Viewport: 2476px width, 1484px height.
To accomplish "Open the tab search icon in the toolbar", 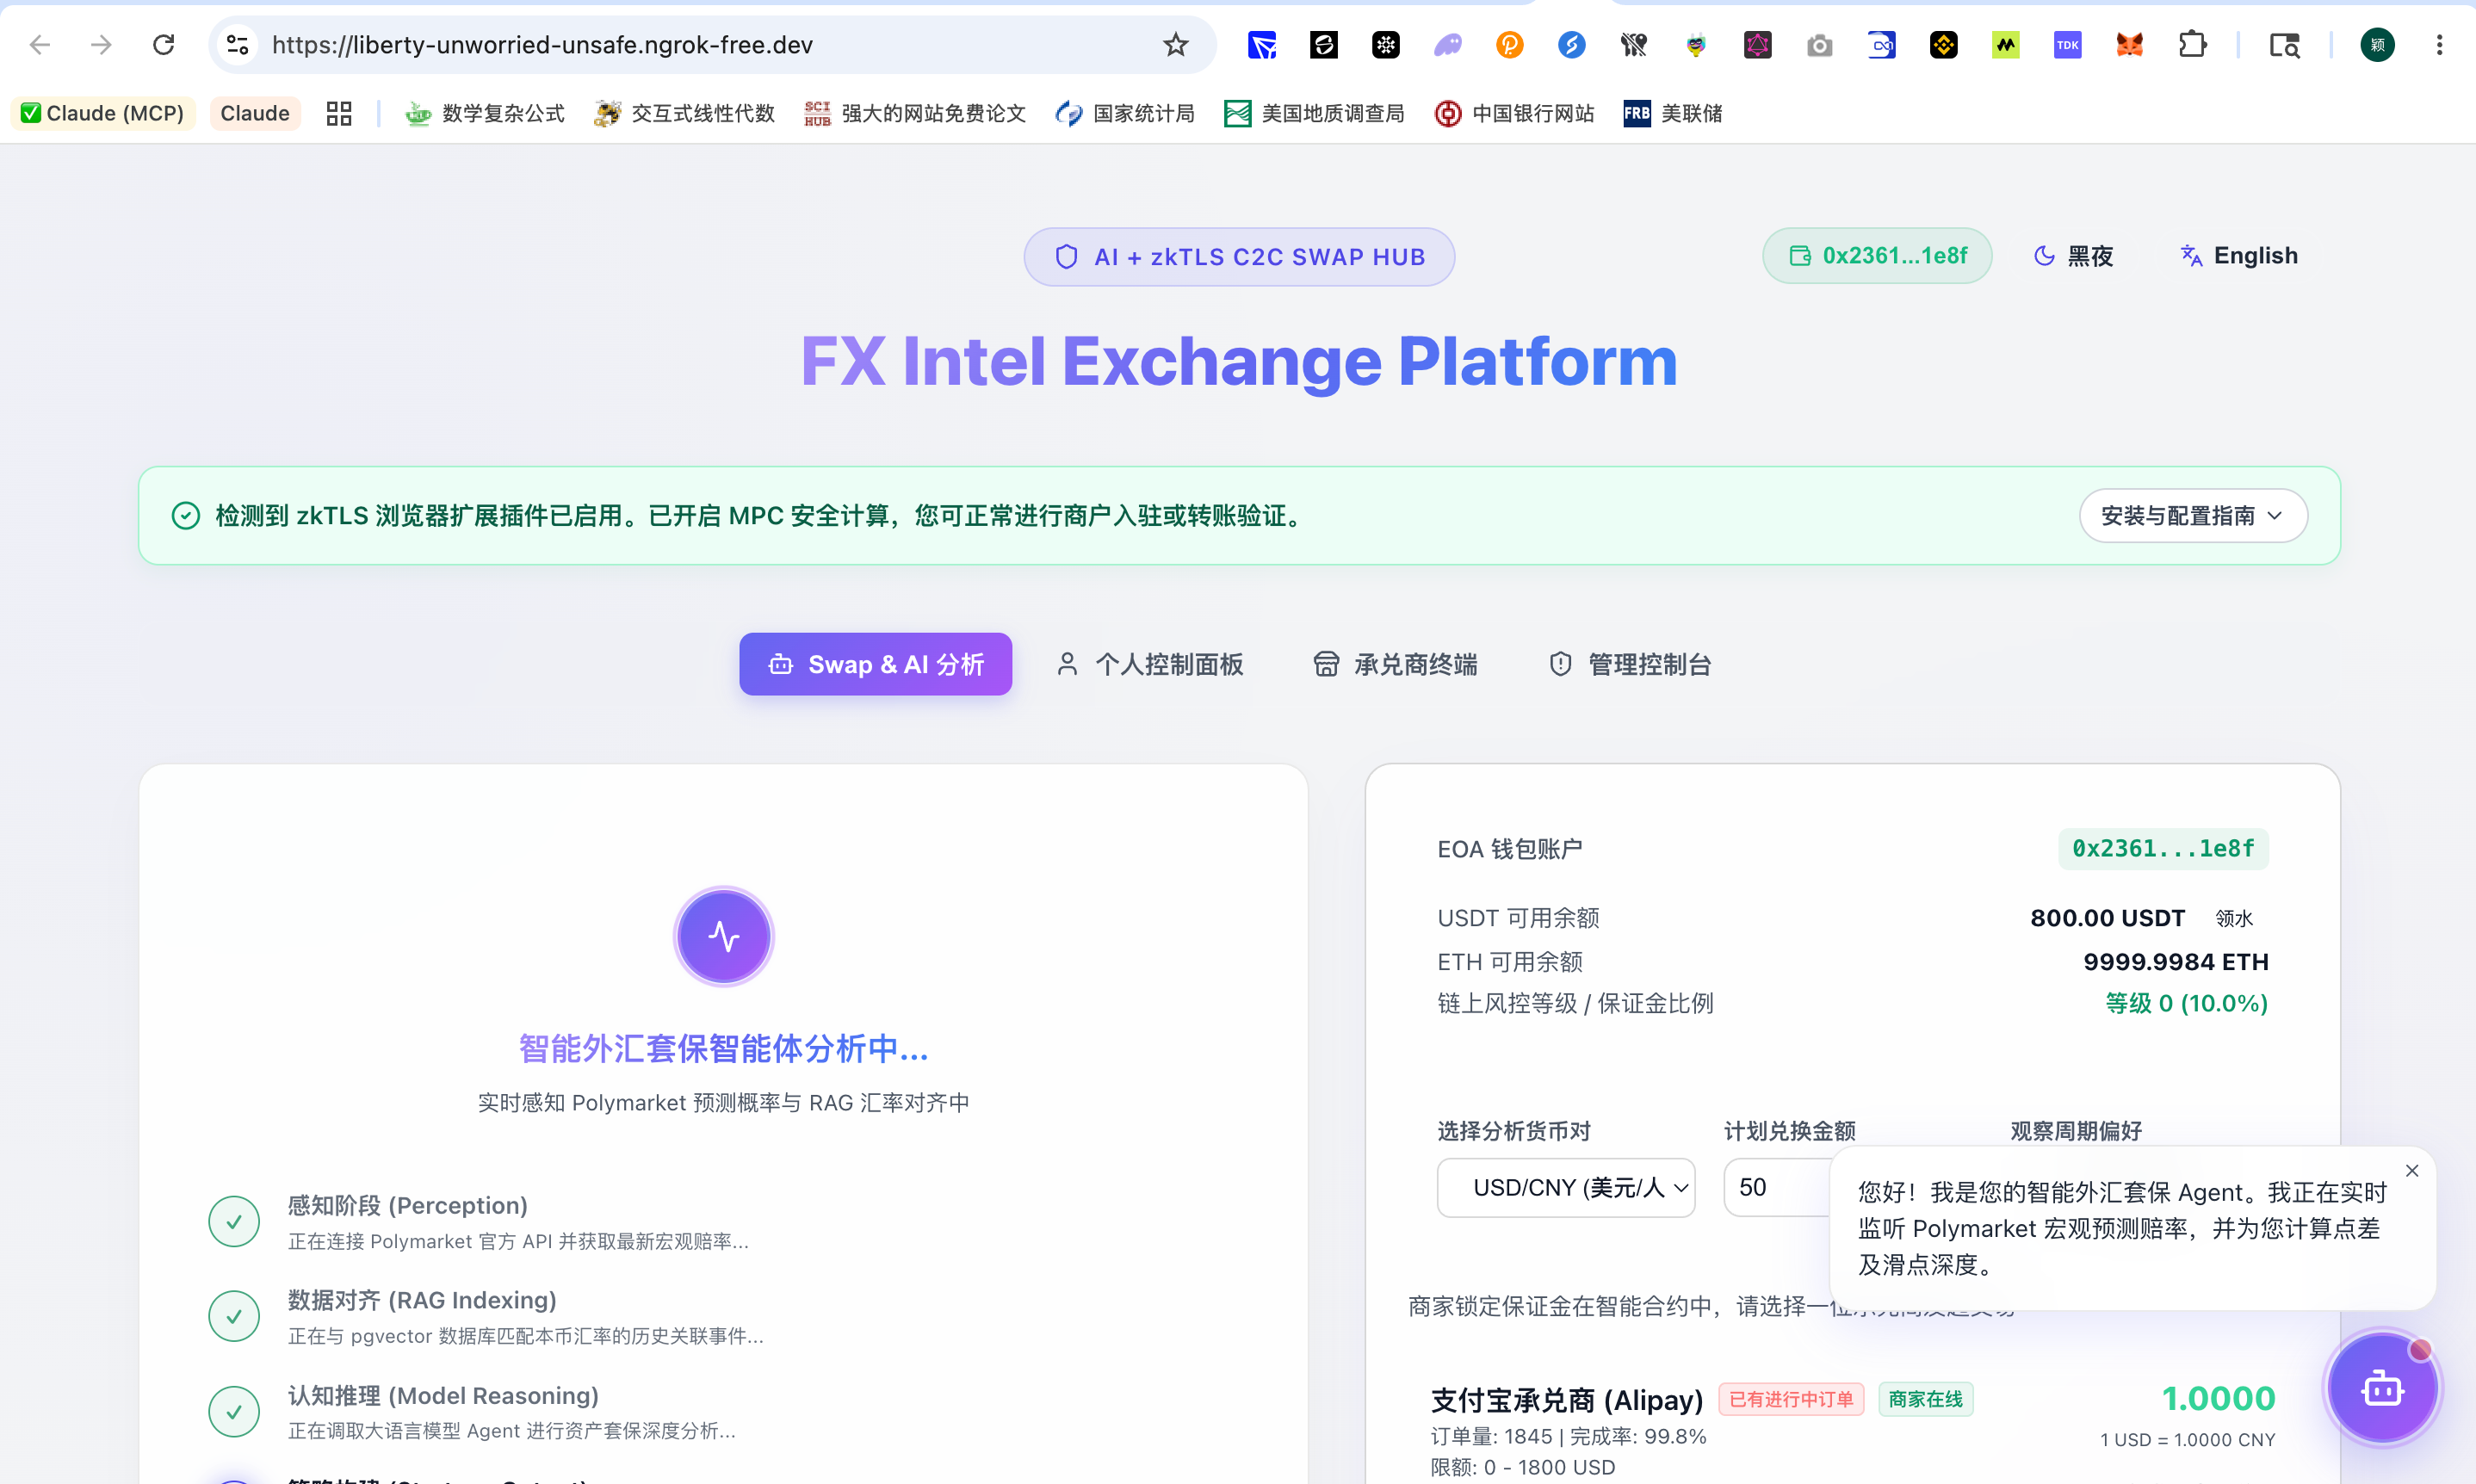I will (2285, 45).
